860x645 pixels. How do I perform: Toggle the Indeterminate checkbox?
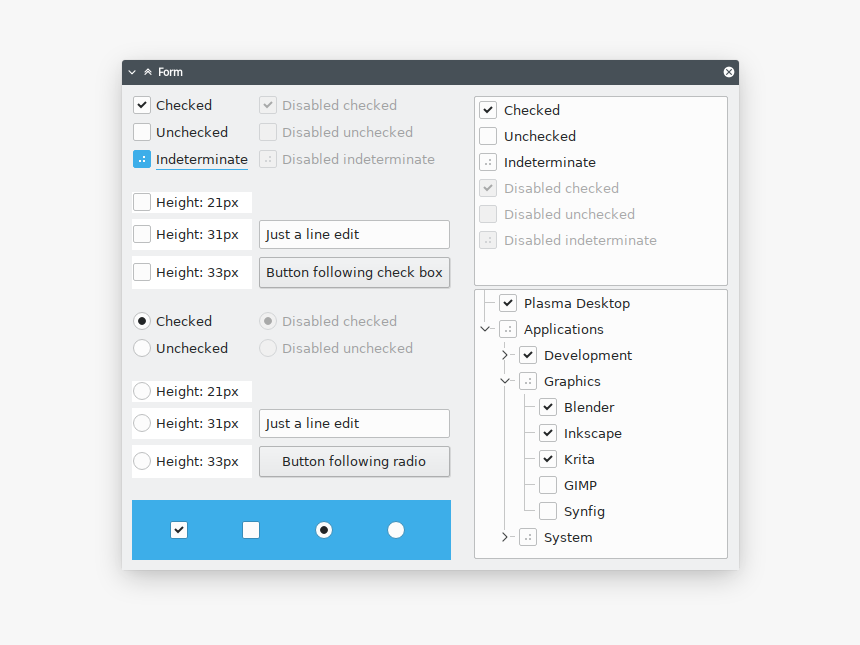pos(141,158)
